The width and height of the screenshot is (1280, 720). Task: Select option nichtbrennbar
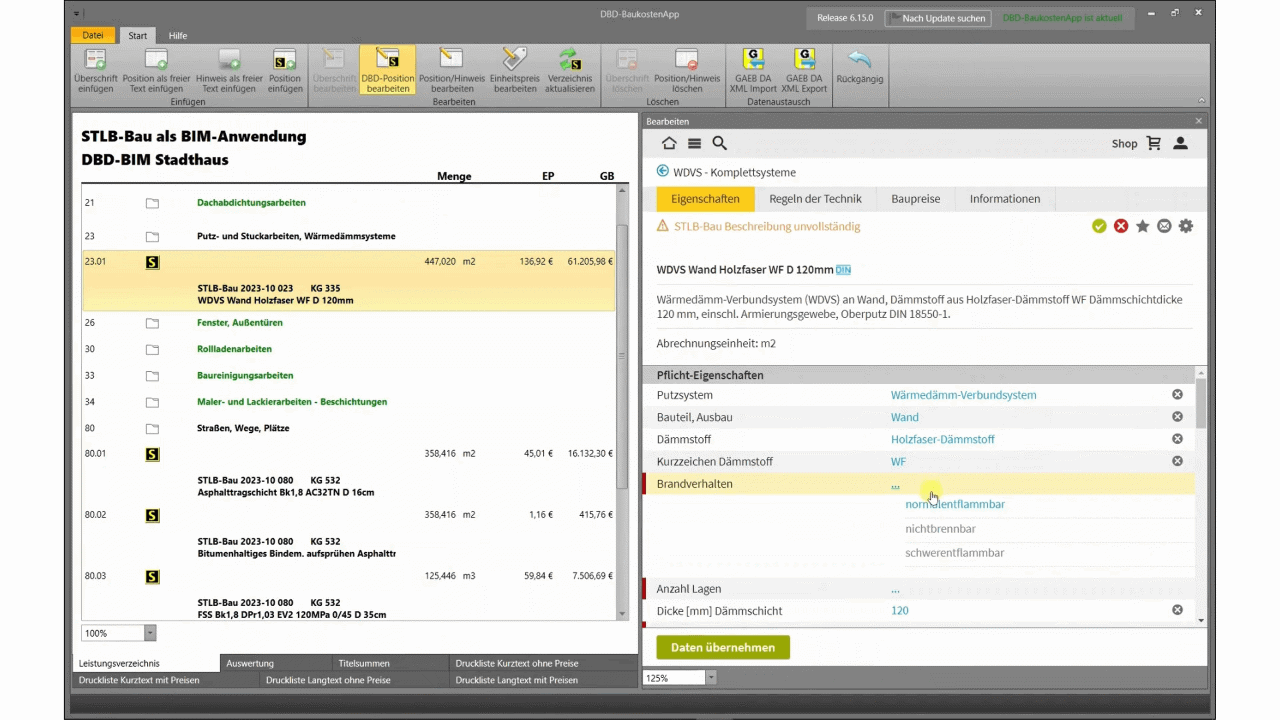click(x=940, y=529)
